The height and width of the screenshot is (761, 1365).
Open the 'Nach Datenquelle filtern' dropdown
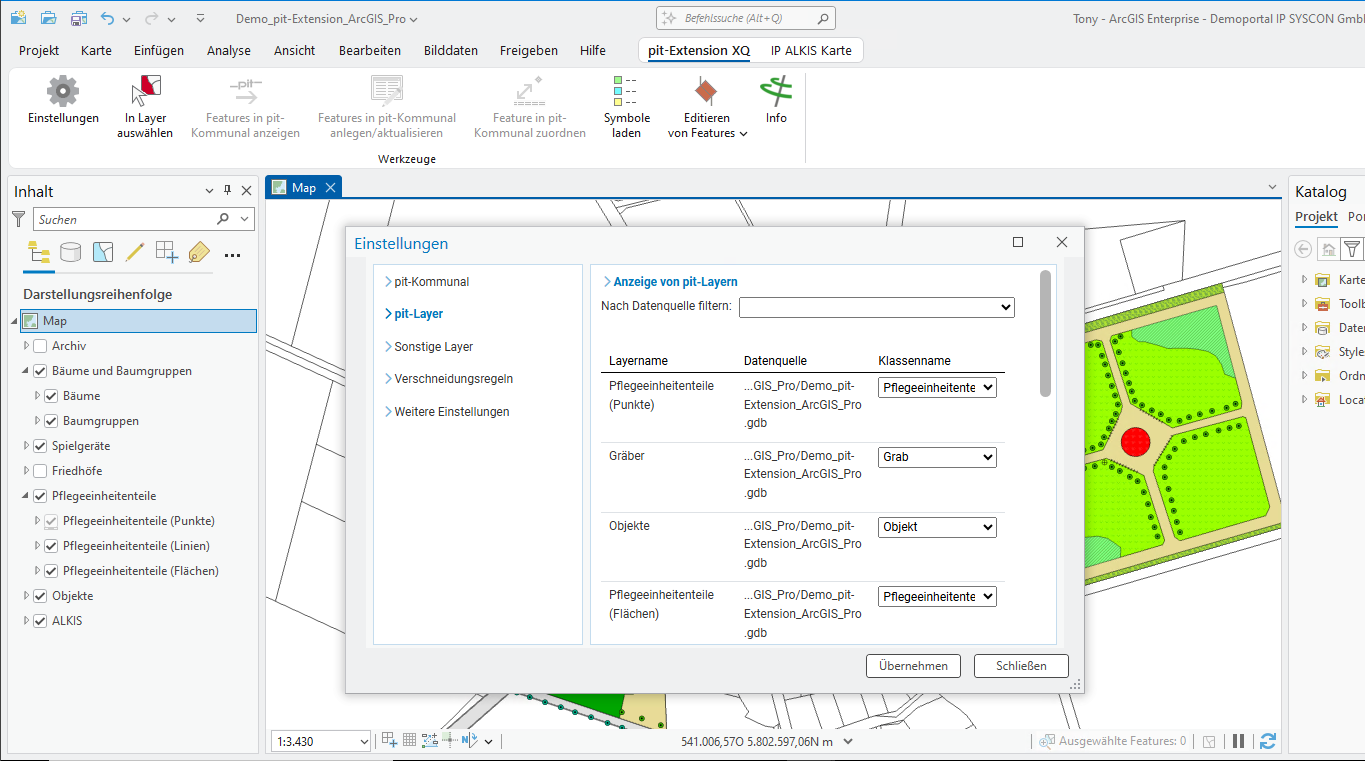pos(1005,307)
